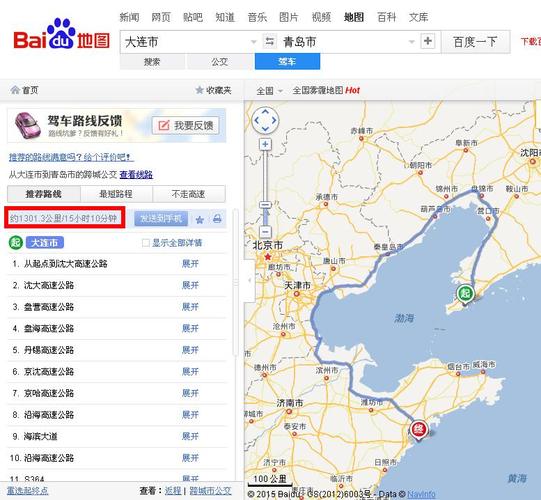Click the favorites star icon by 收藏夹
The width and height of the screenshot is (541, 500).
[x=199, y=90]
